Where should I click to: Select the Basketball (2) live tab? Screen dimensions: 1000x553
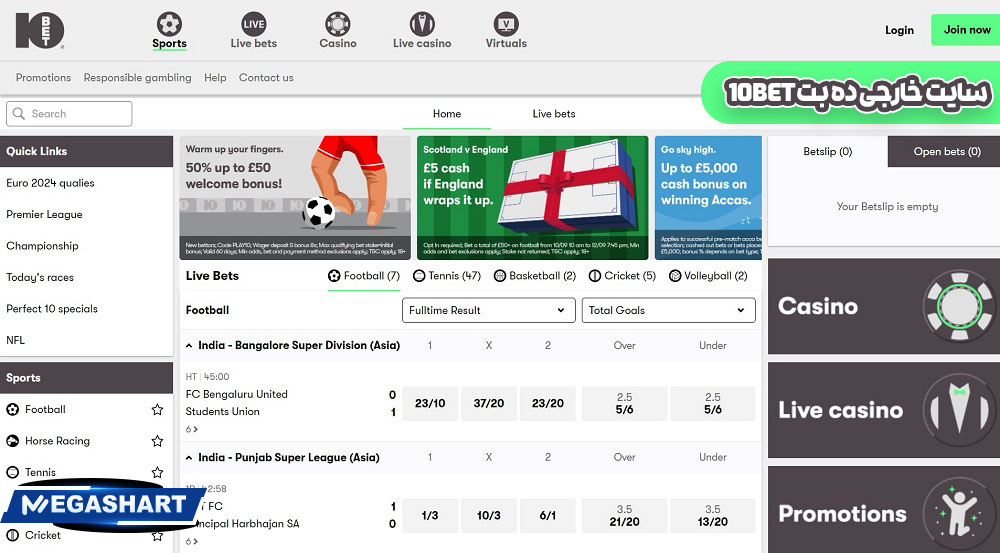tap(535, 276)
